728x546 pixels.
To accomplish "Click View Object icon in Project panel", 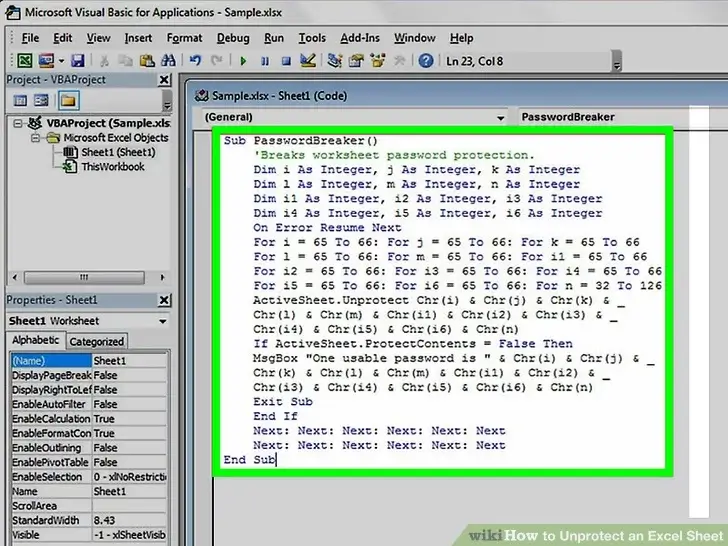I will click(x=41, y=100).
